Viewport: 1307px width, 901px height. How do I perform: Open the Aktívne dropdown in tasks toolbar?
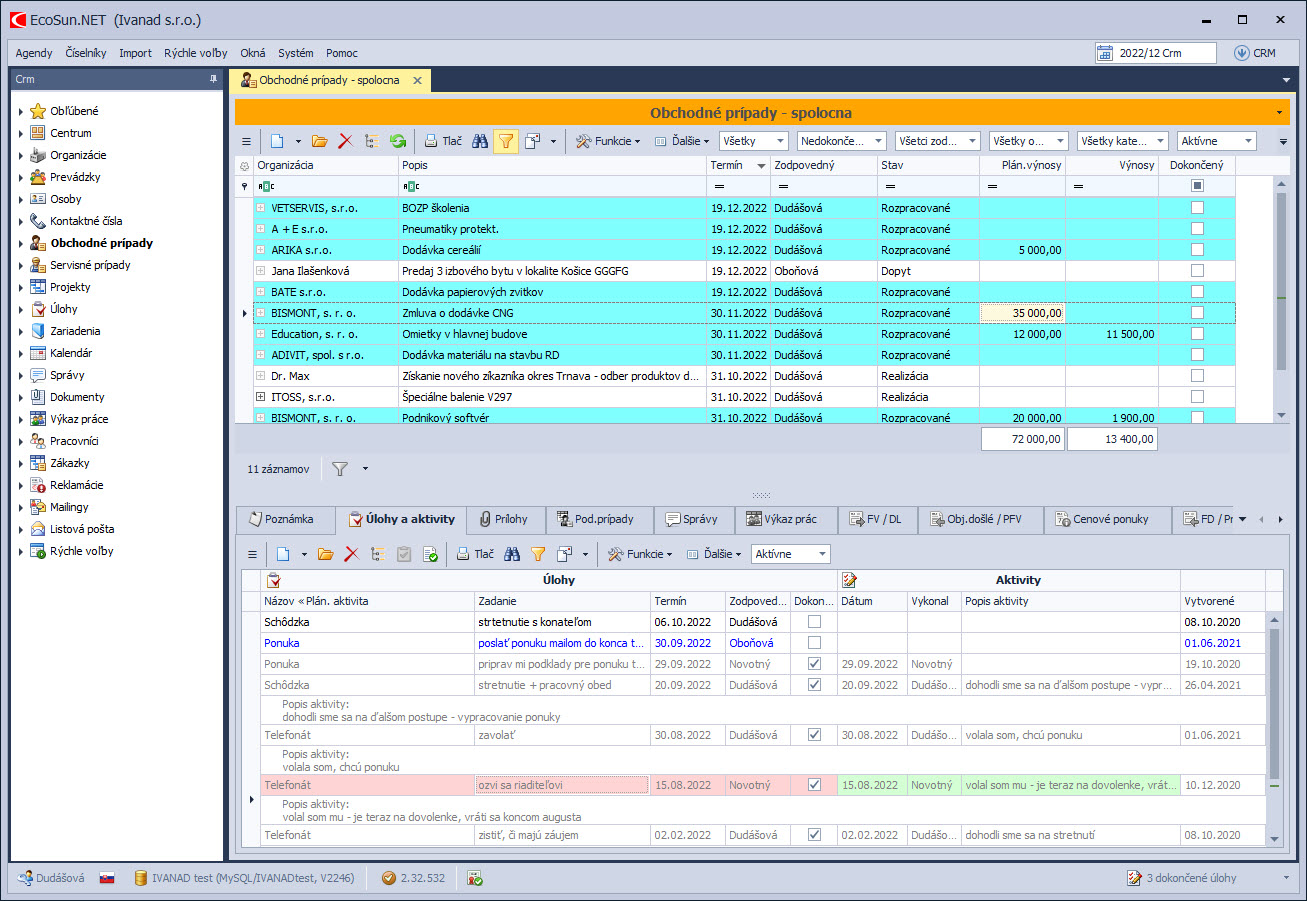(790, 554)
